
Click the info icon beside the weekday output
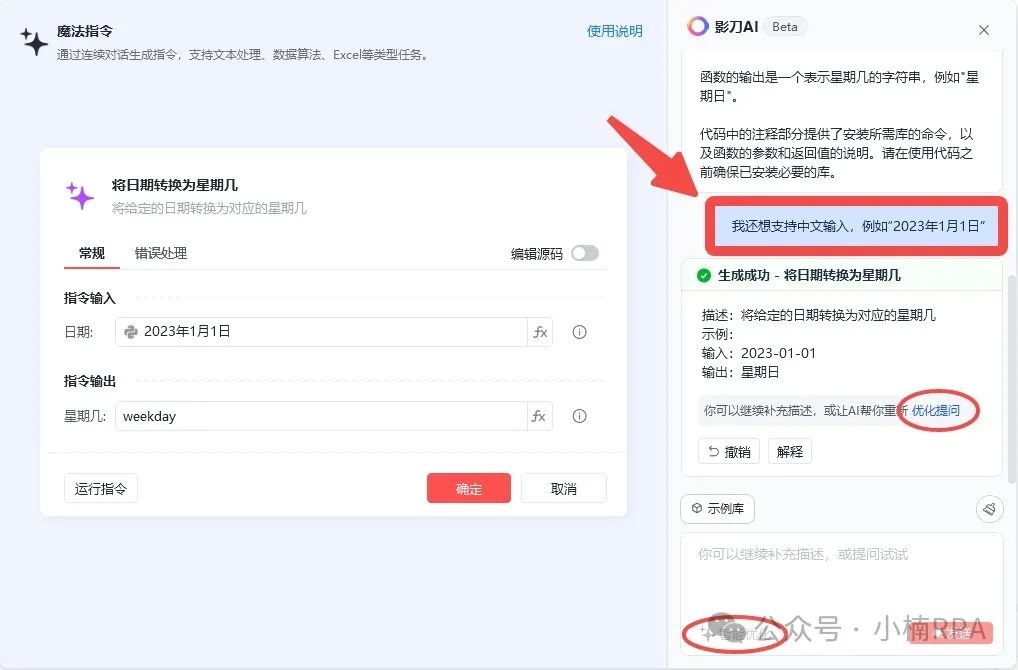[x=579, y=416]
